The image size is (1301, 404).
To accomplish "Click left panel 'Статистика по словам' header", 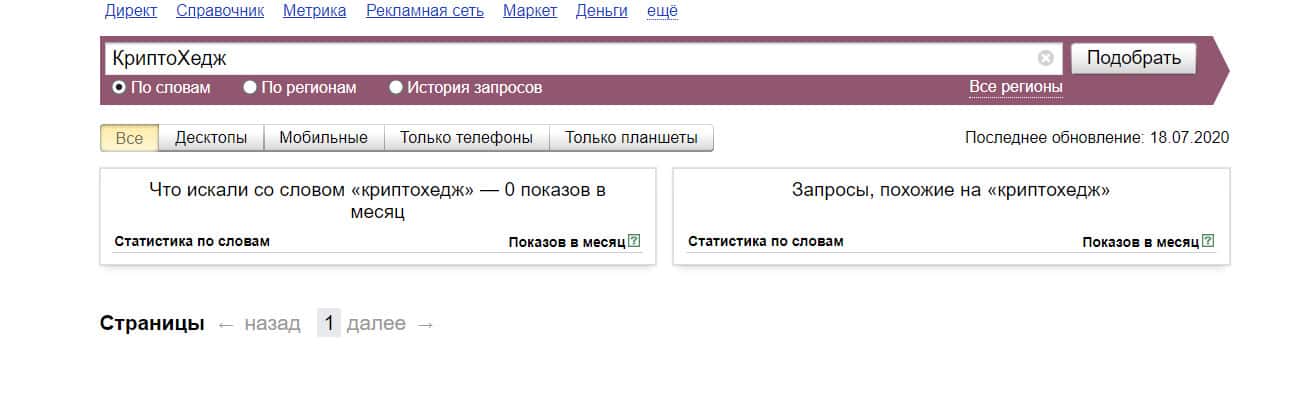I will 192,241.
